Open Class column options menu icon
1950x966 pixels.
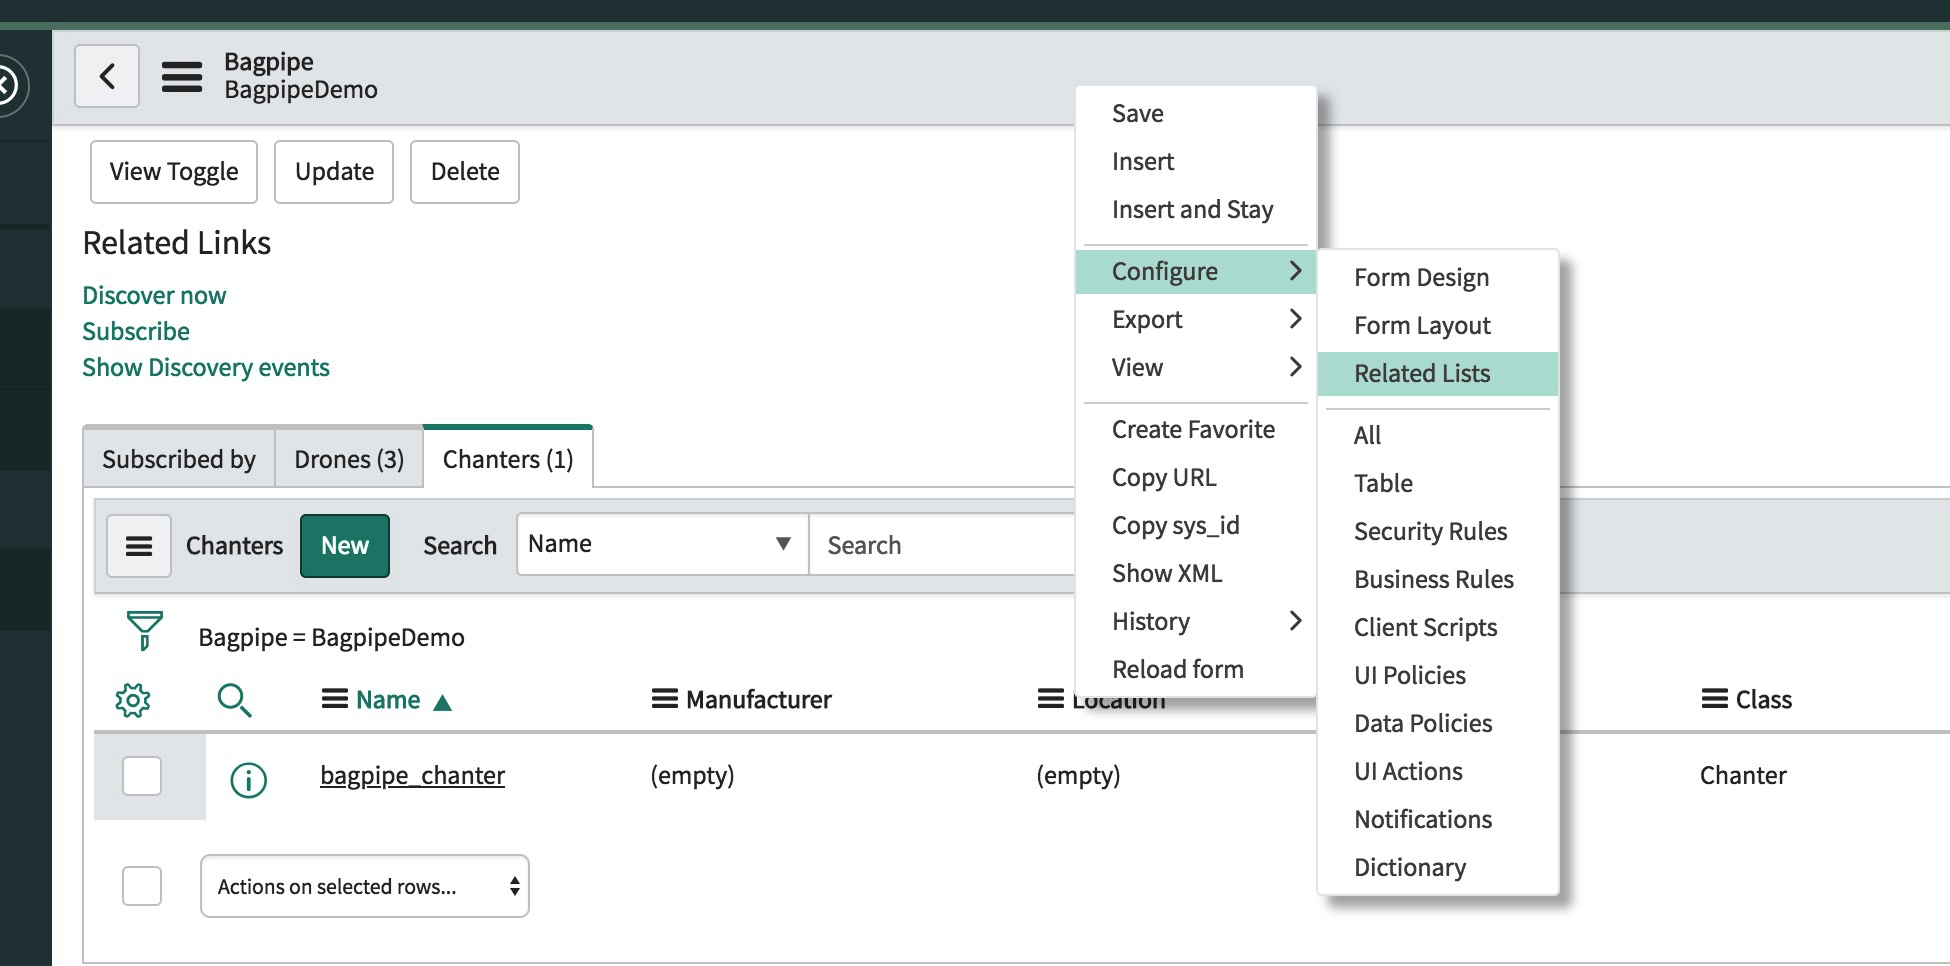click(x=1714, y=699)
